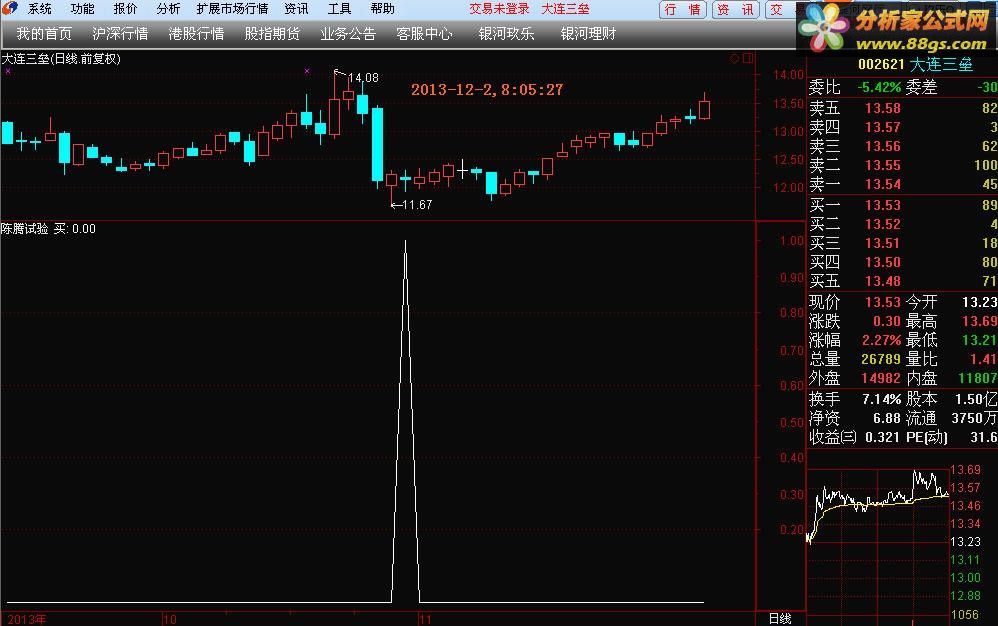Image resolution: width=998 pixels, height=626 pixels.
Task: Click the 外盘 value 14982
Action: coord(881,379)
